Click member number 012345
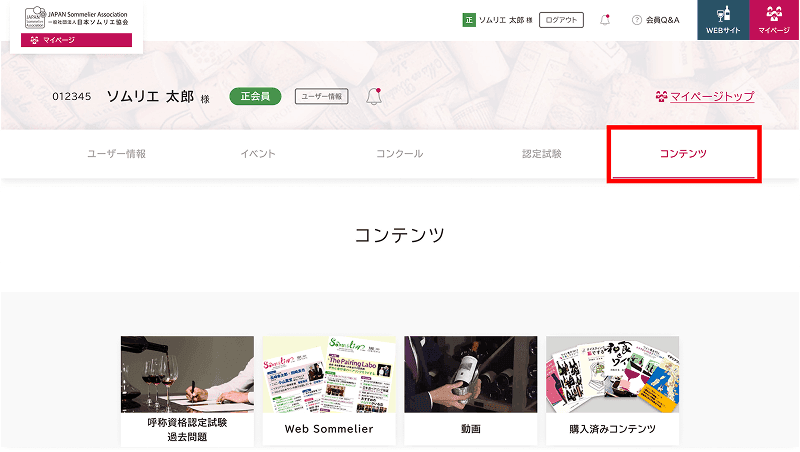This screenshot has width=800, height=452. click(72, 96)
